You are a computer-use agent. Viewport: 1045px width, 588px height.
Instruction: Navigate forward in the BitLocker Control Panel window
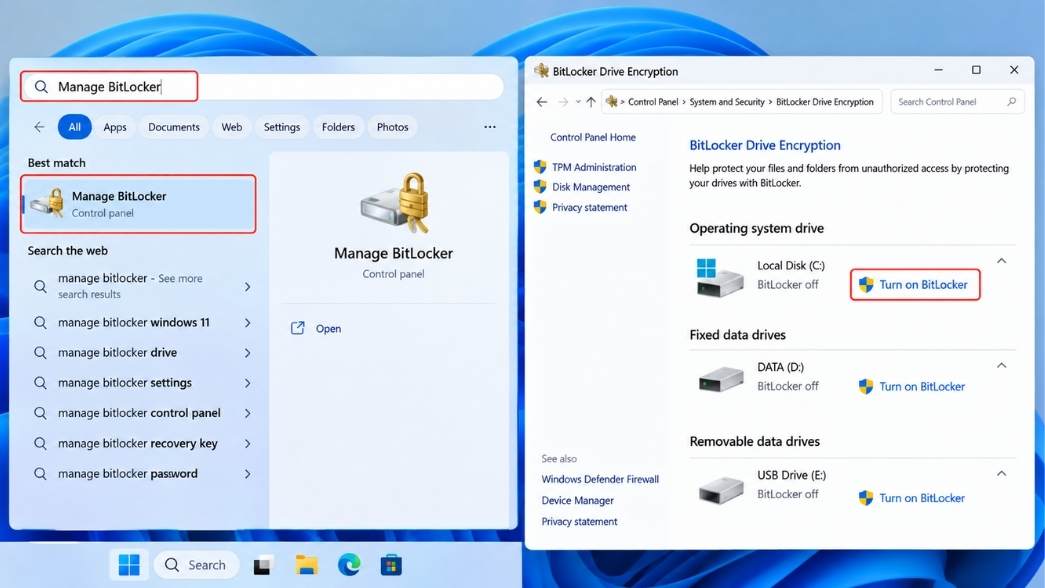tap(563, 102)
